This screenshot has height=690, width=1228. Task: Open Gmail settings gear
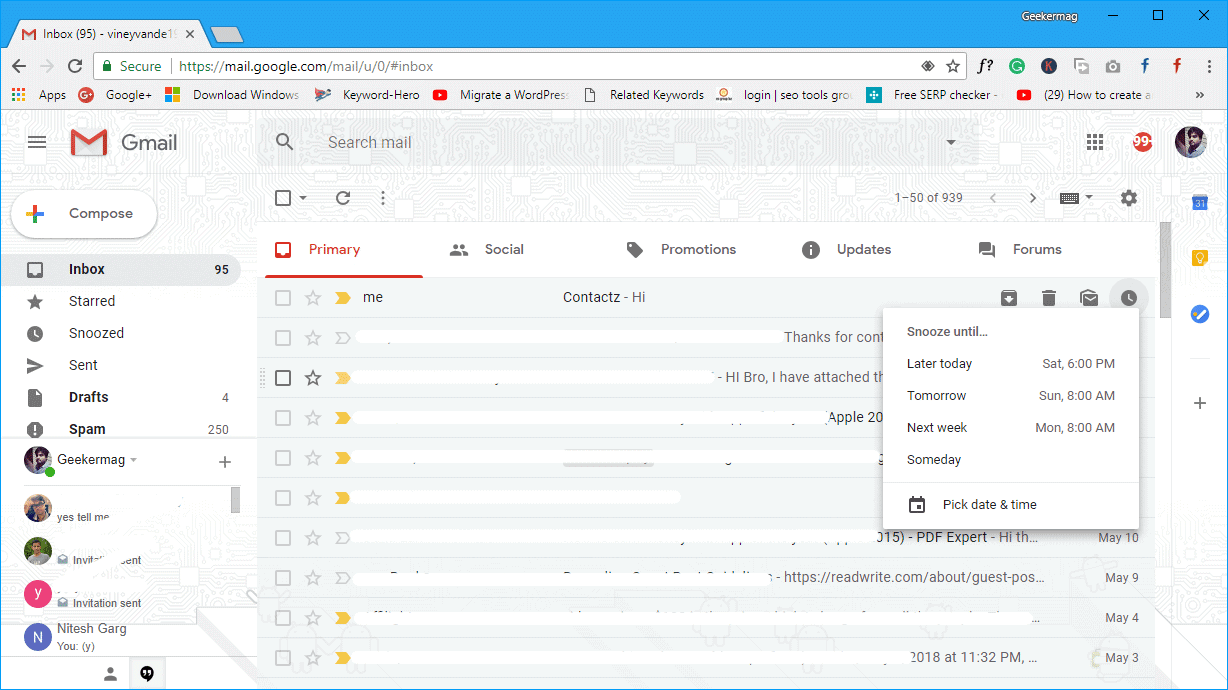tap(1128, 197)
